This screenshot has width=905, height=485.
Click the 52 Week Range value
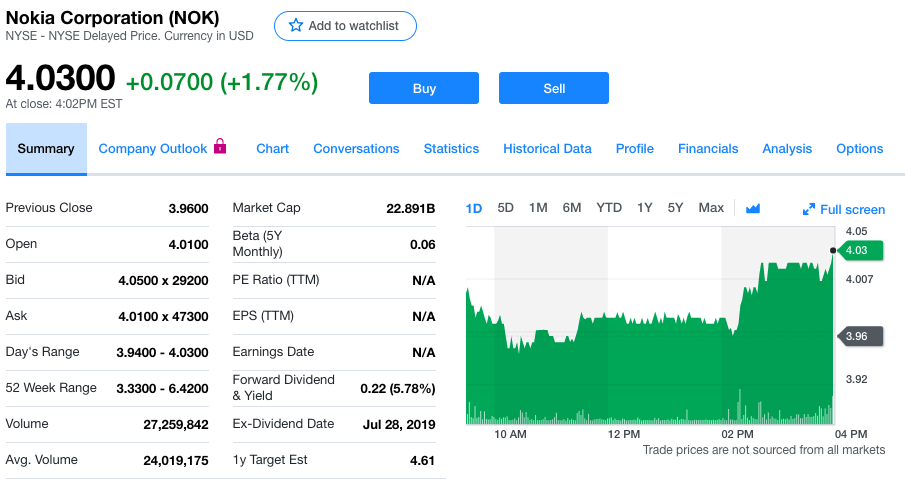pyautogui.click(x=162, y=389)
